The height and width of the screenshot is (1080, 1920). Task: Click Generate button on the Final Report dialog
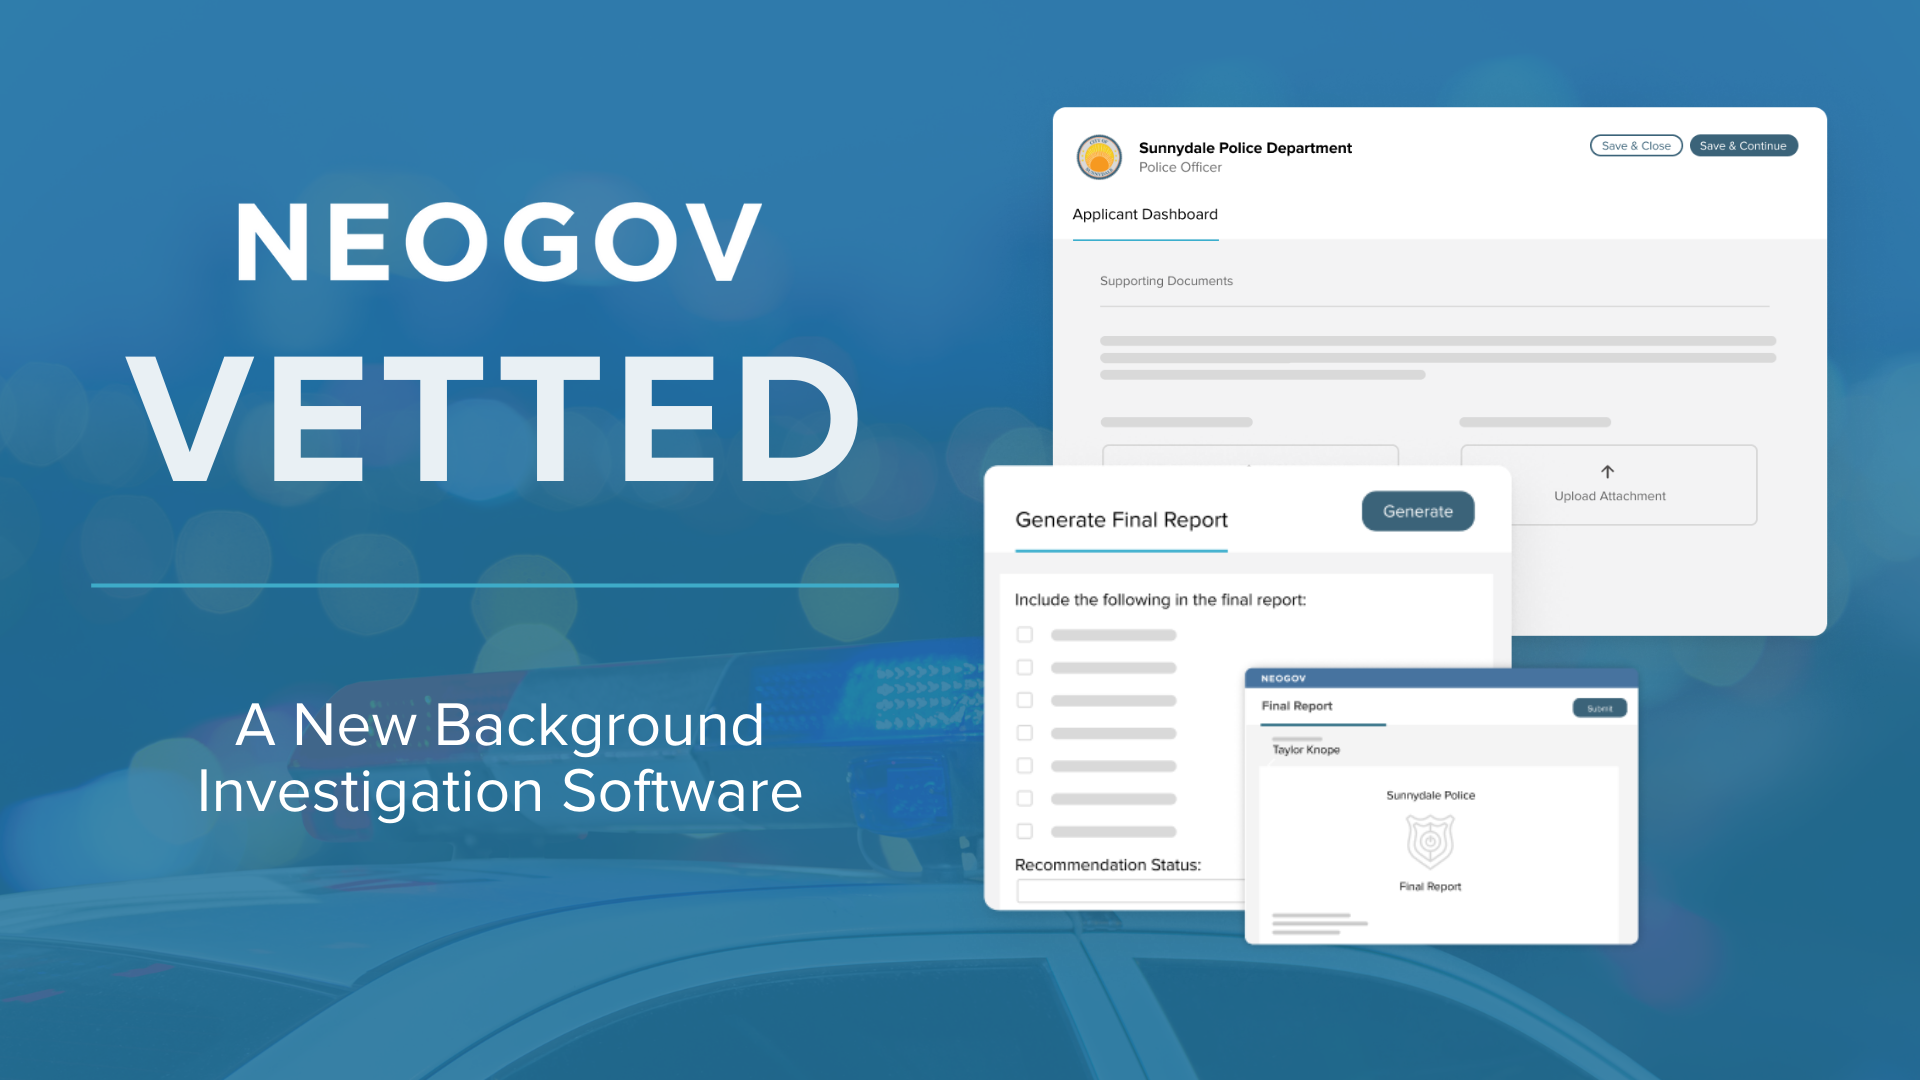click(x=1416, y=509)
